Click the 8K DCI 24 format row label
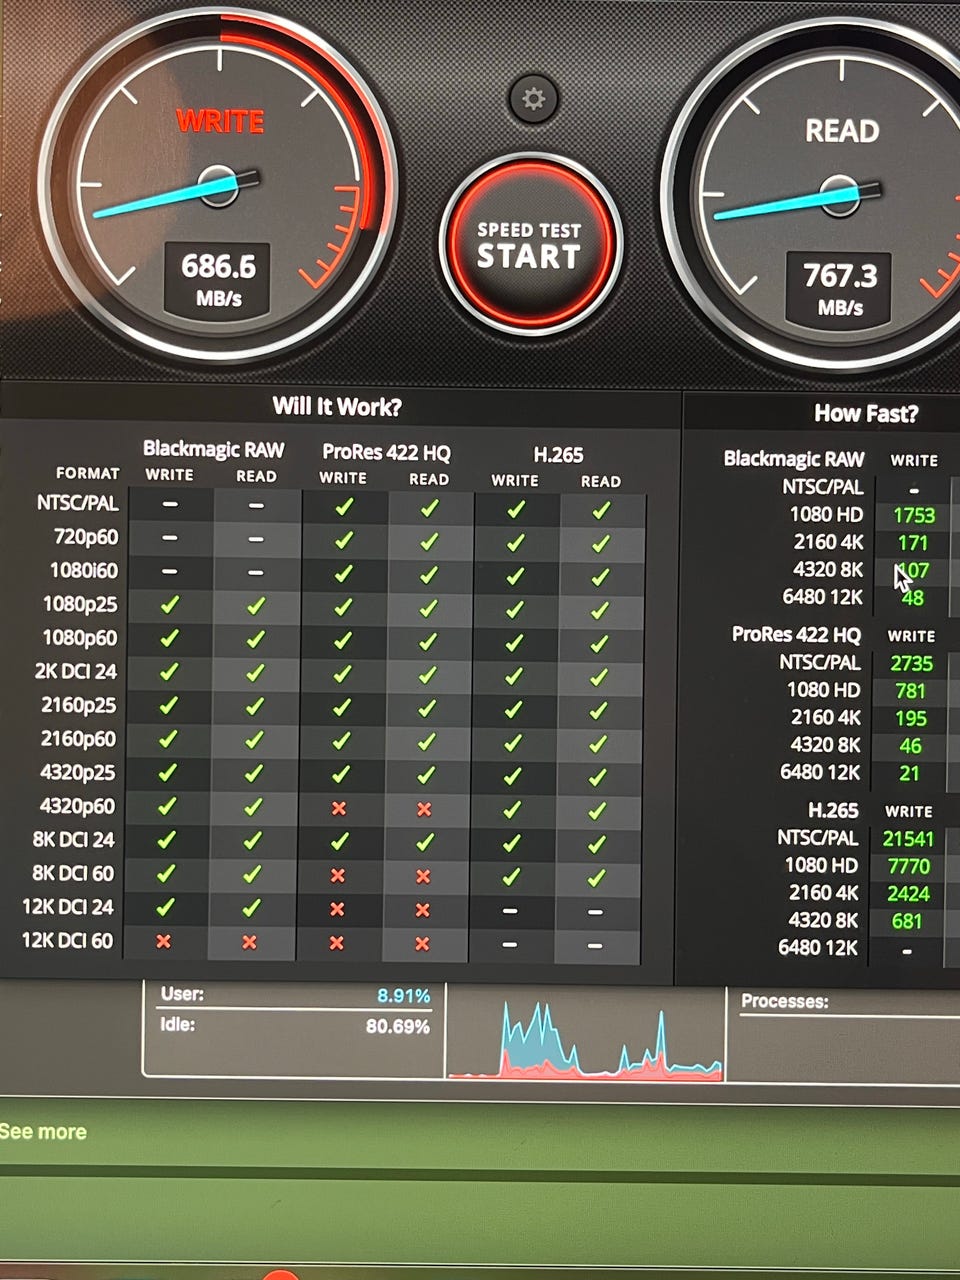This screenshot has height=1280, width=960. click(73, 839)
